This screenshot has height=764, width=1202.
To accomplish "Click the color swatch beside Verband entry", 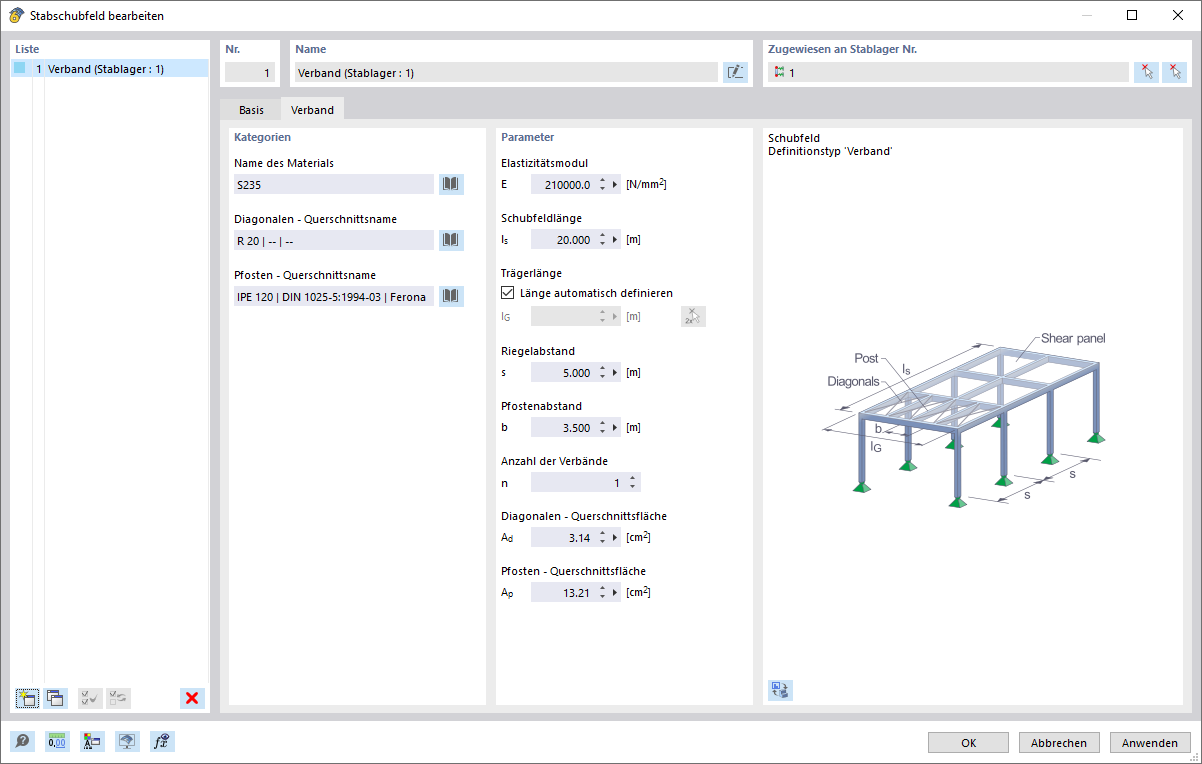I will click(17, 67).
